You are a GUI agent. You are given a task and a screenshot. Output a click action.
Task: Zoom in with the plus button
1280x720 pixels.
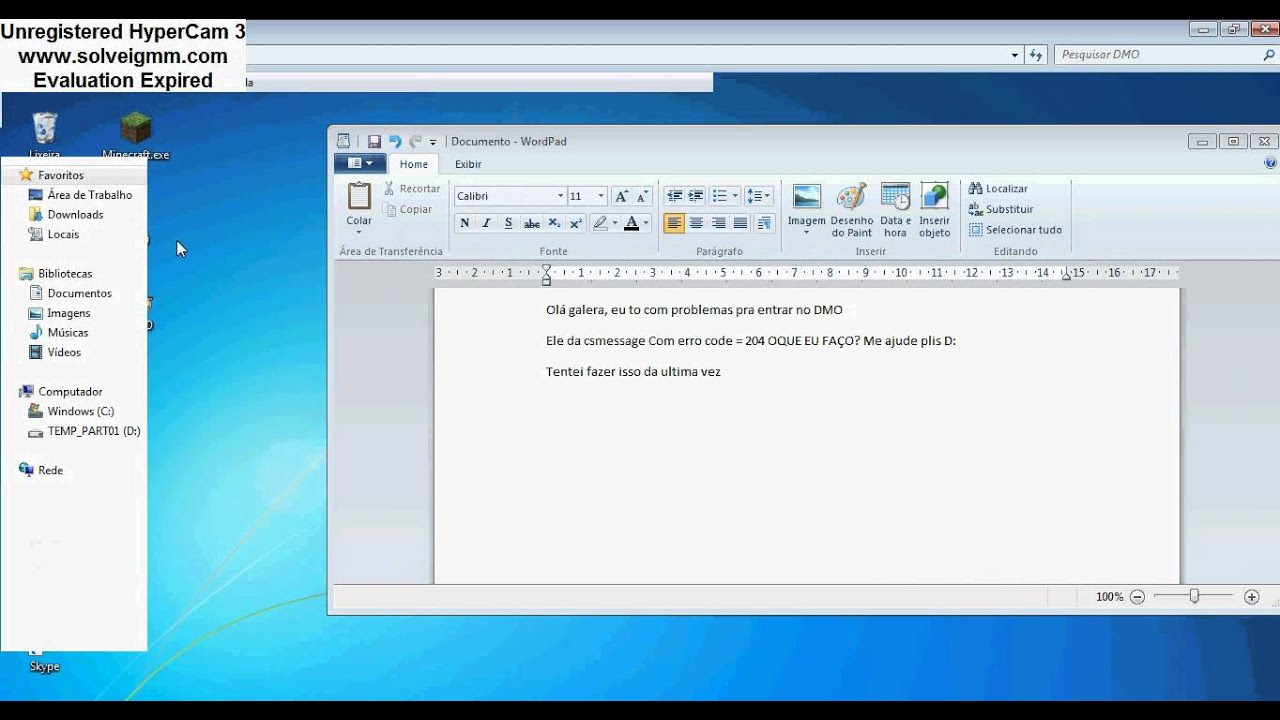point(1251,597)
